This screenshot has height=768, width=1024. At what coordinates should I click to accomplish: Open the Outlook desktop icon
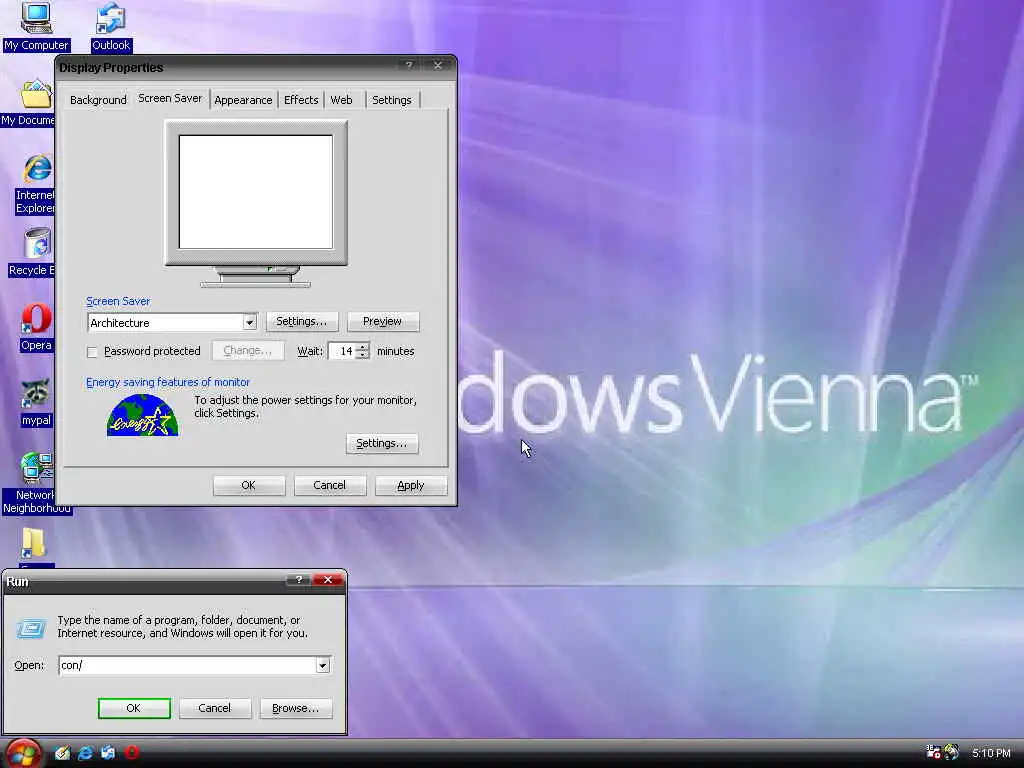coord(111,26)
